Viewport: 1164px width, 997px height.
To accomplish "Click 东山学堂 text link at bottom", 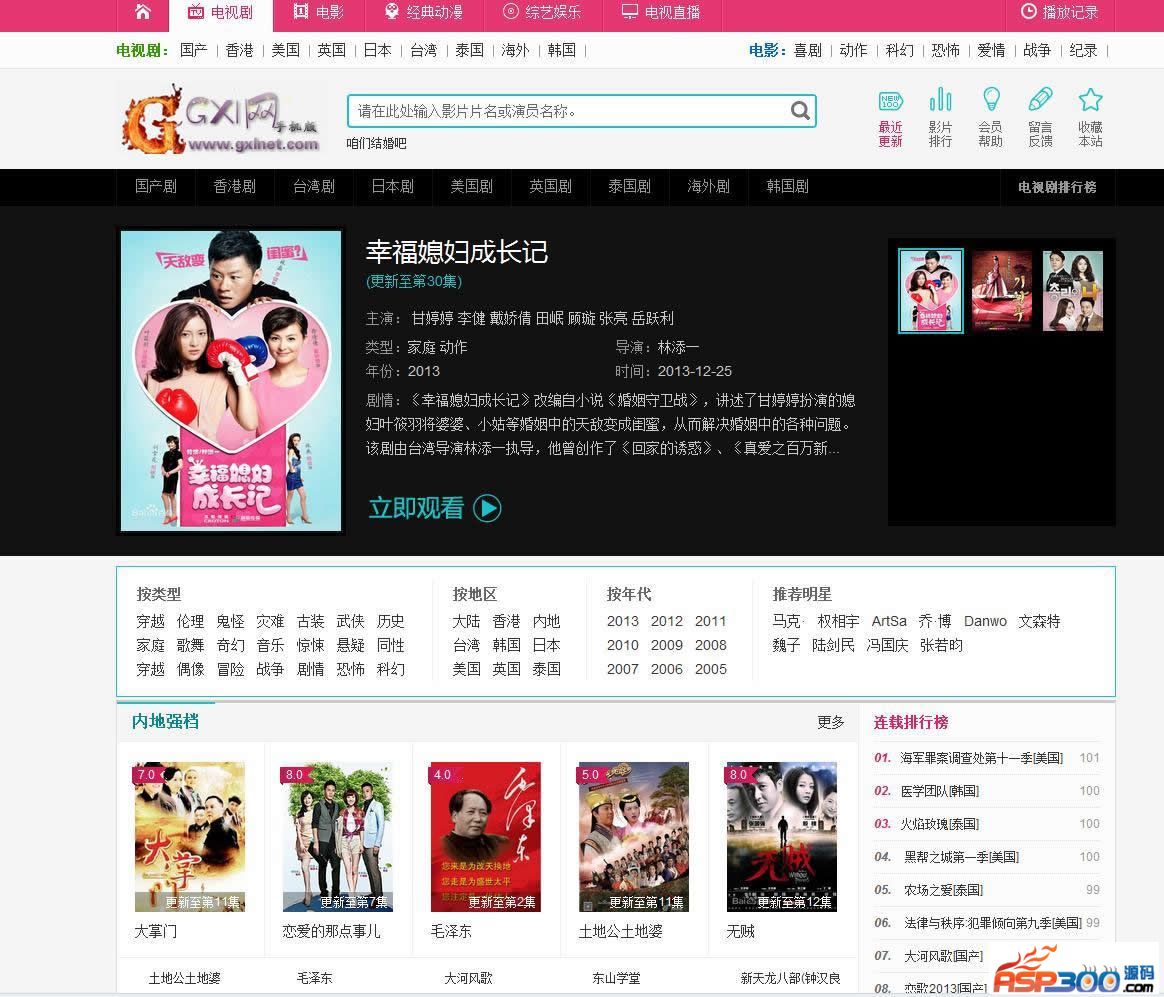I will coord(616,978).
